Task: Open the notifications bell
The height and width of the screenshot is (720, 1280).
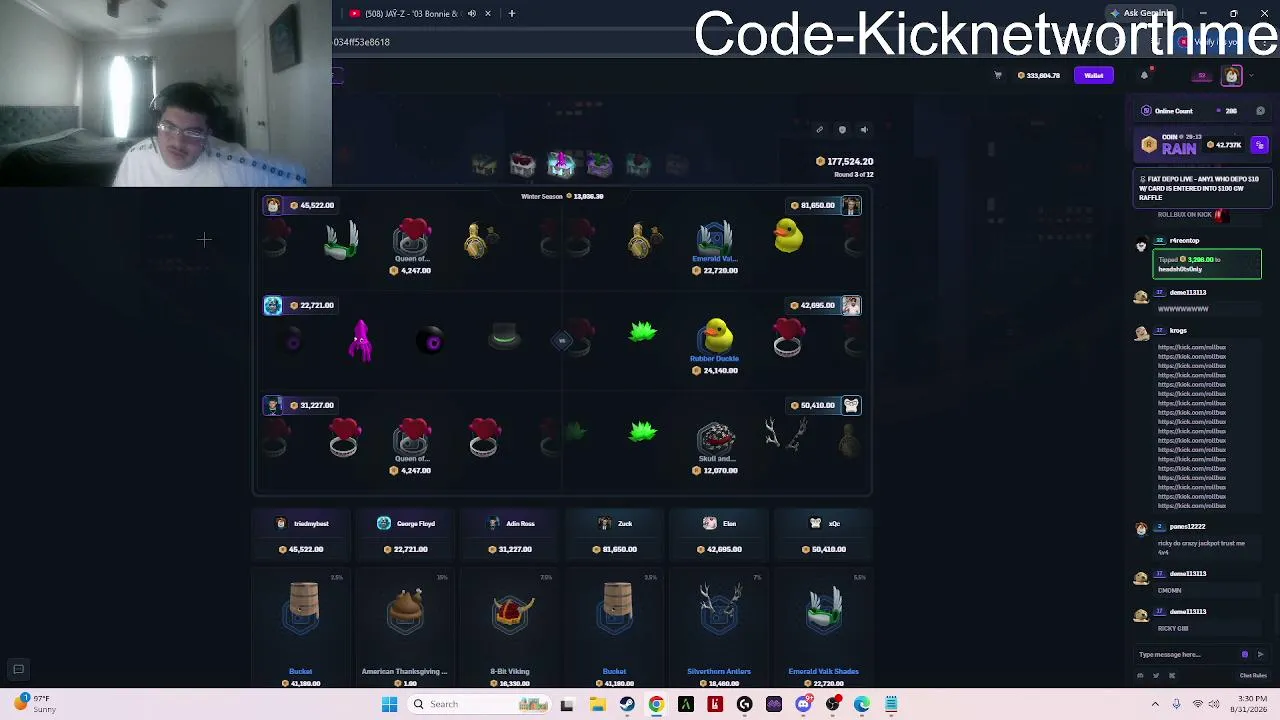Action: point(1144,75)
